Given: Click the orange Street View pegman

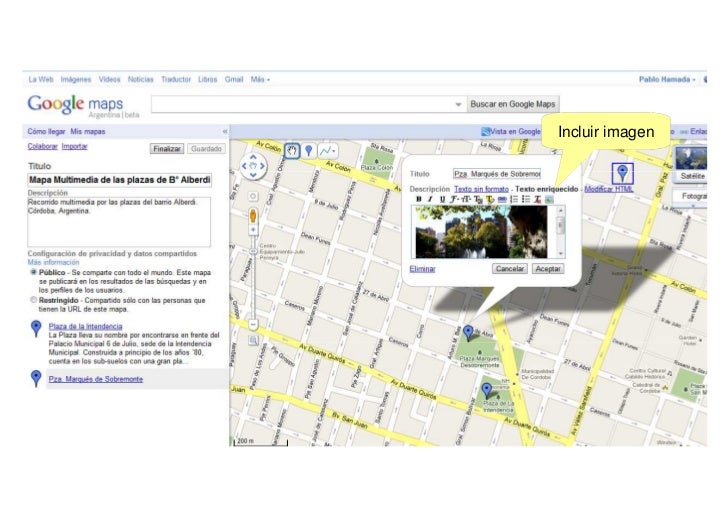Looking at the screenshot, I should click(253, 216).
